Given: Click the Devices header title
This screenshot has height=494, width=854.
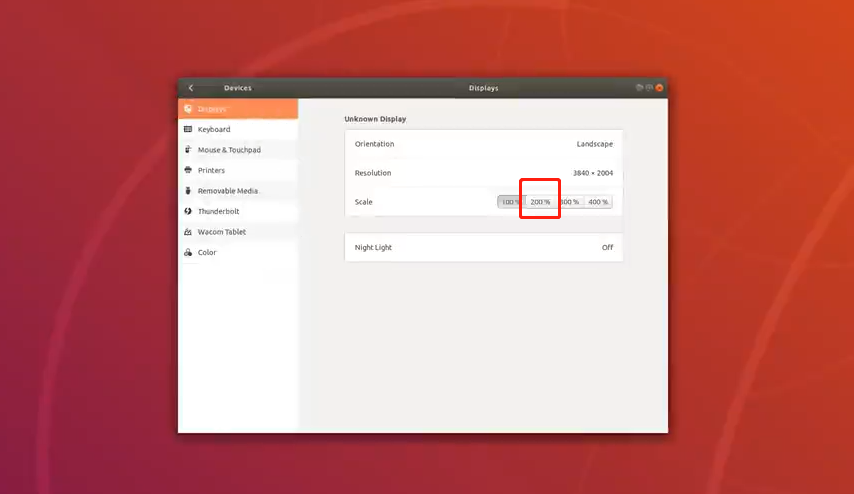Looking at the screenshot, I should click(x=238, y=88).
